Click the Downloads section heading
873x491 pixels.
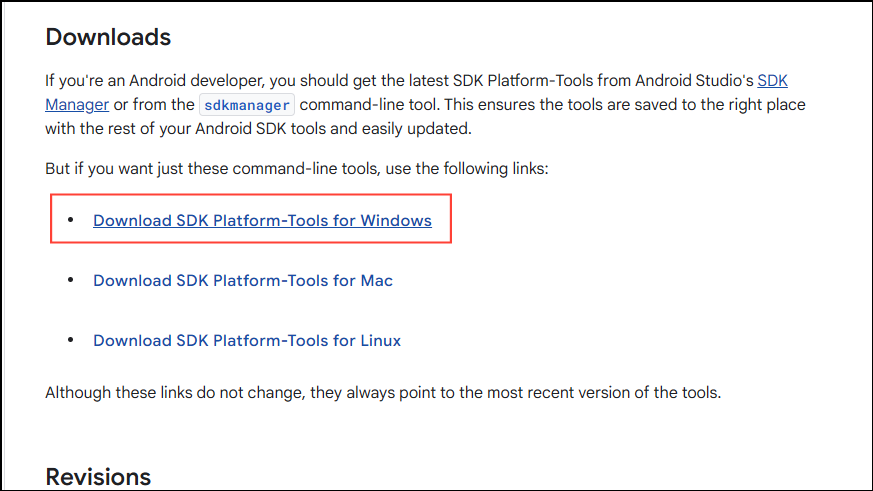pos(108,37)
